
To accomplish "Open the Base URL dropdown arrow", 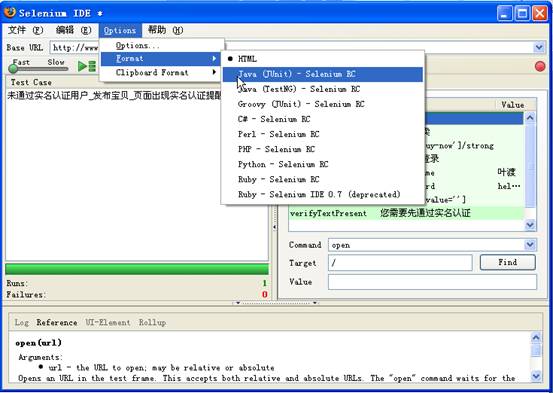I will (x=539, y=47).
